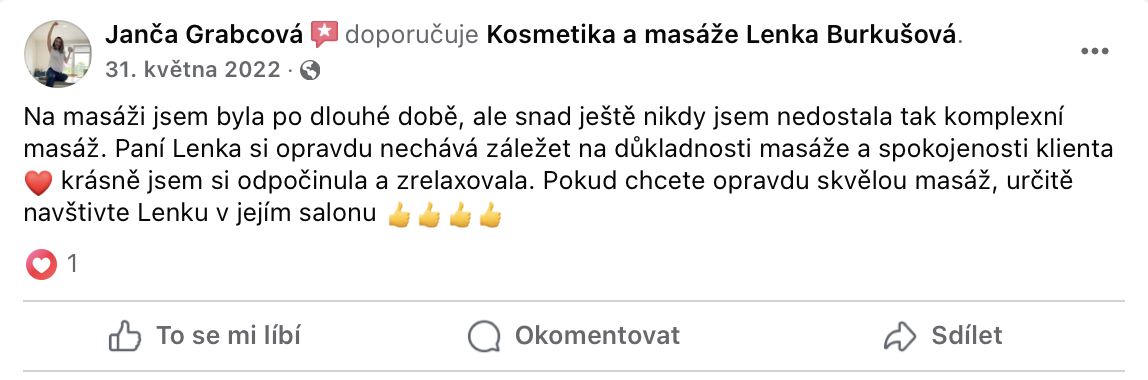Select the Okomentovat comment button label

tap(597, 336)
